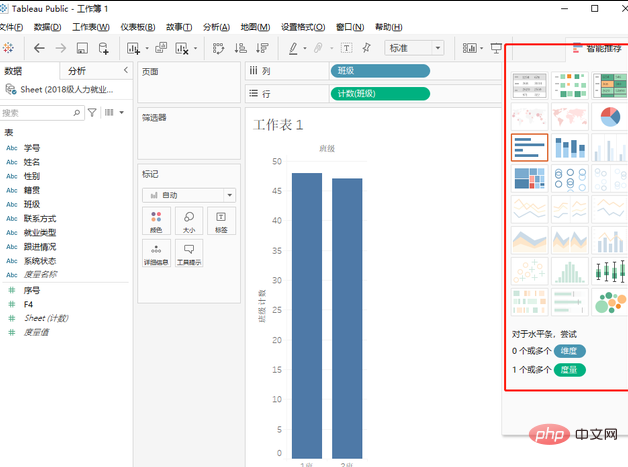Open the 仪表板(B) menu

(138, 27)
